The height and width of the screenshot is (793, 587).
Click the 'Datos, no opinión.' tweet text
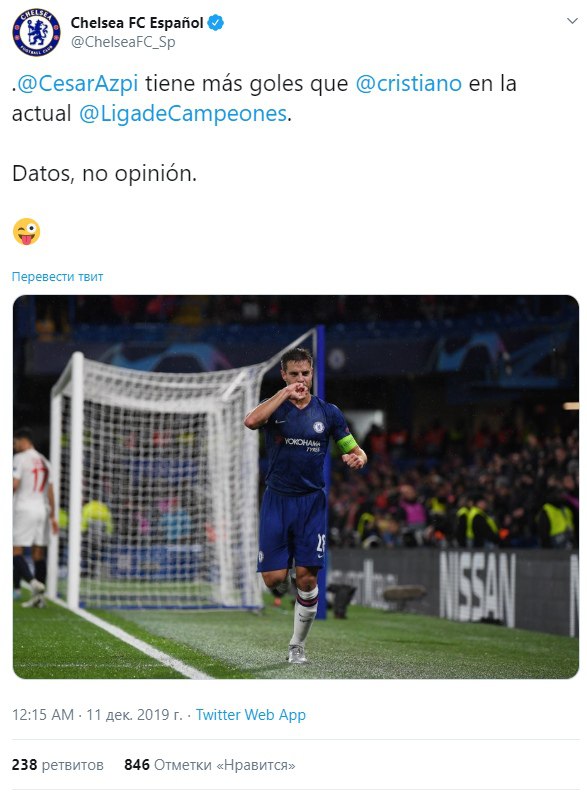[104, 174]
